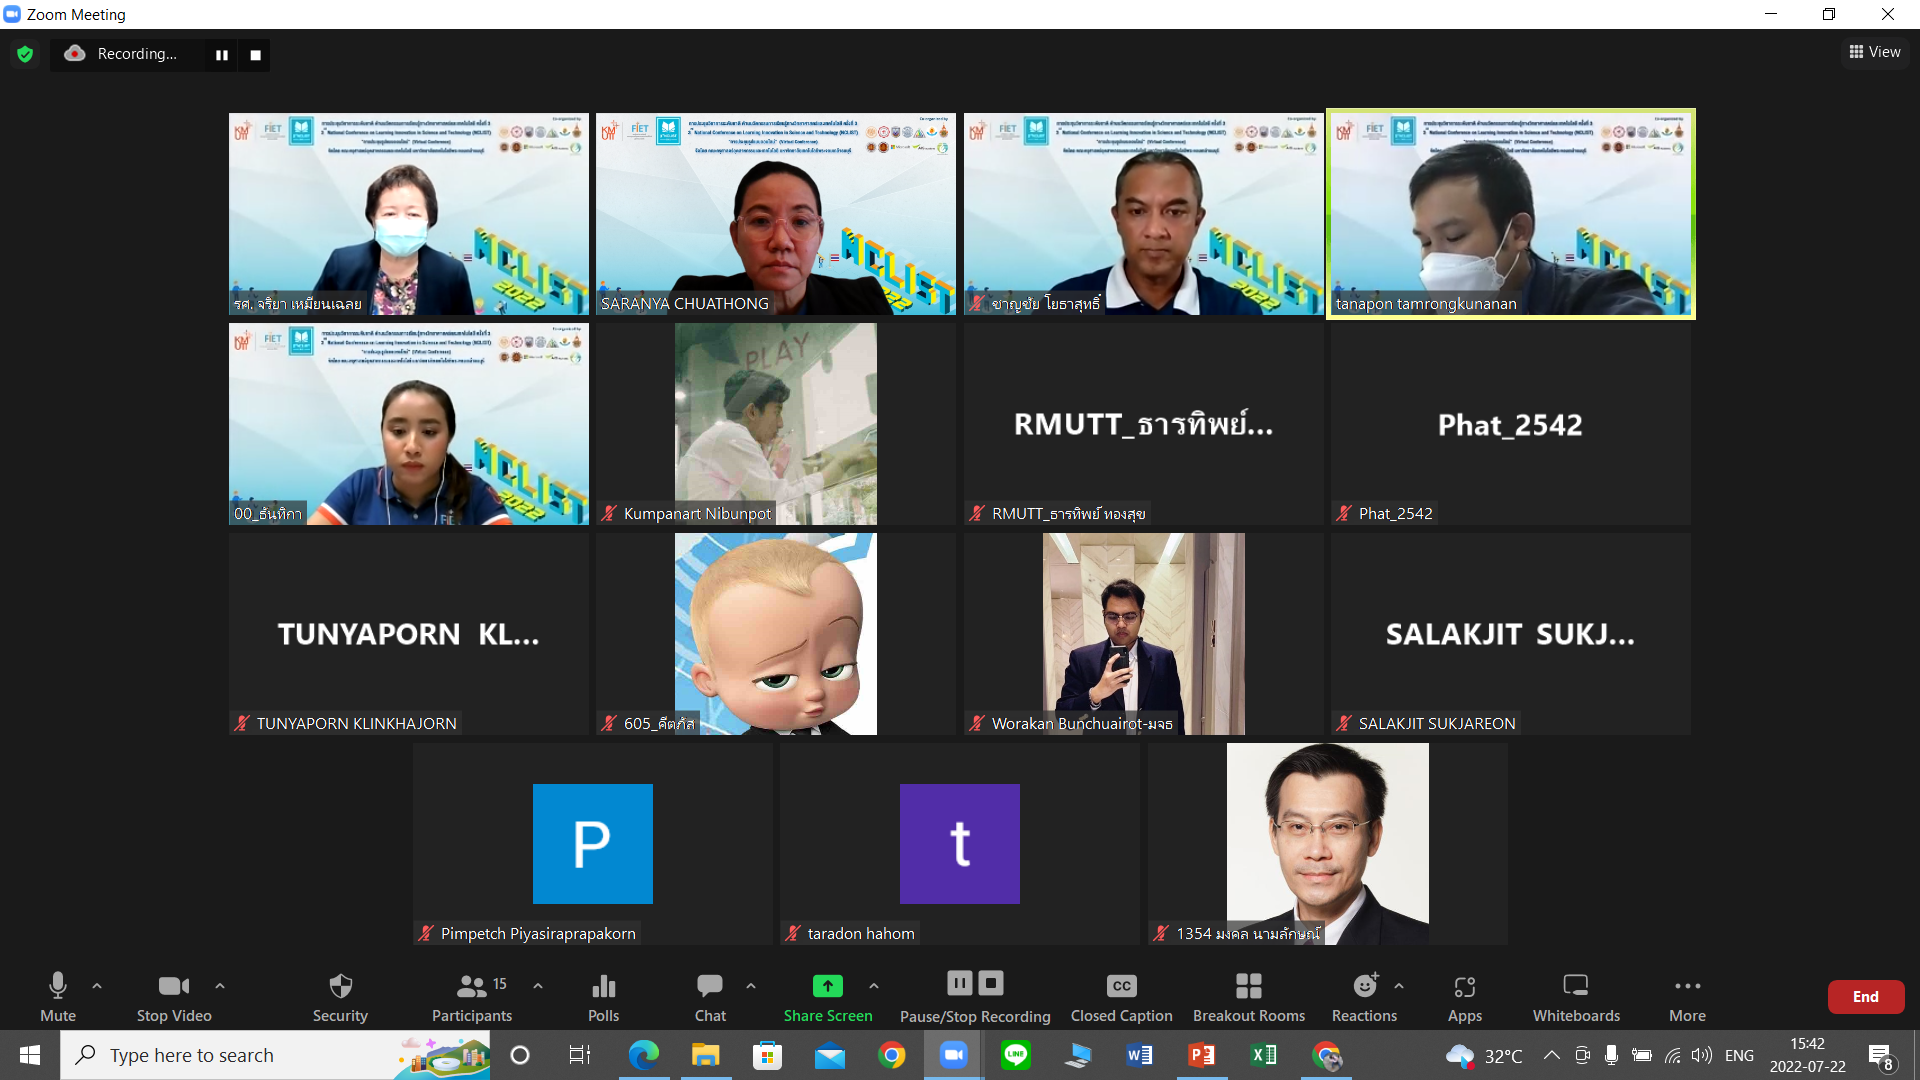The width and height of the screenshot is (1920, 1080).
Task: Open the Apps panel
Action: [1464, 996]
